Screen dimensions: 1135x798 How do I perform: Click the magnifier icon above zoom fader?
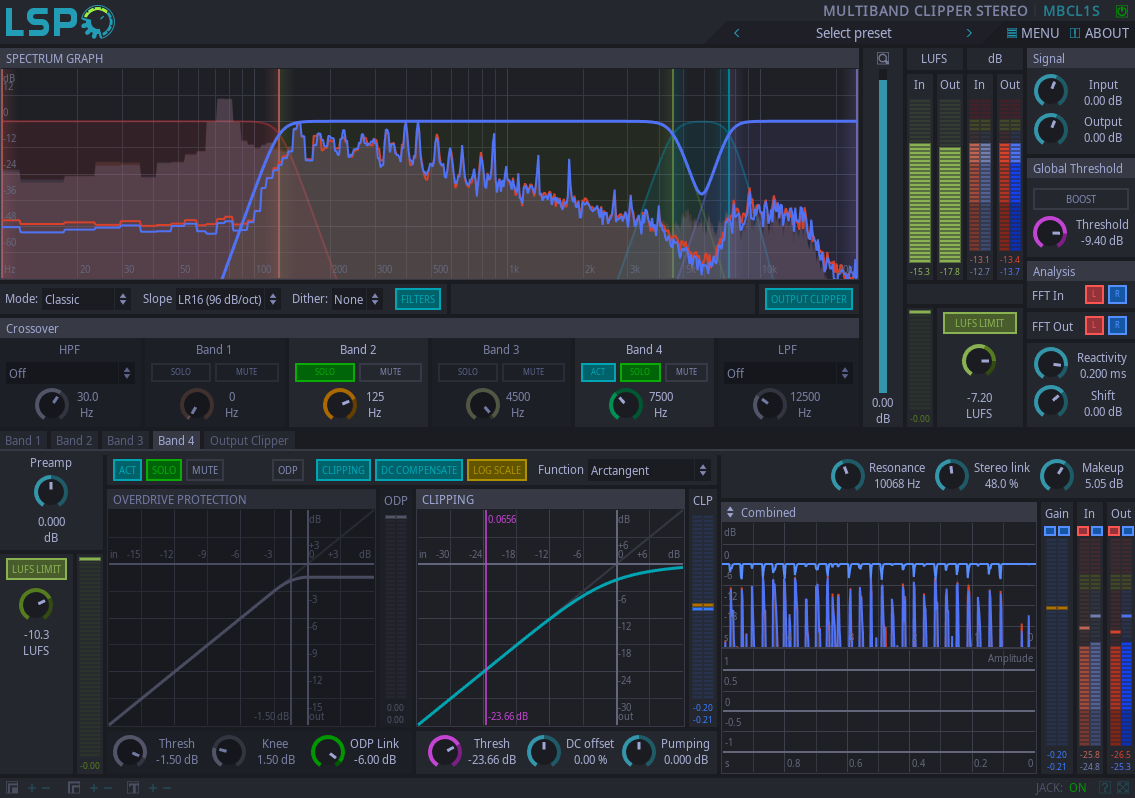coord(882,59)
